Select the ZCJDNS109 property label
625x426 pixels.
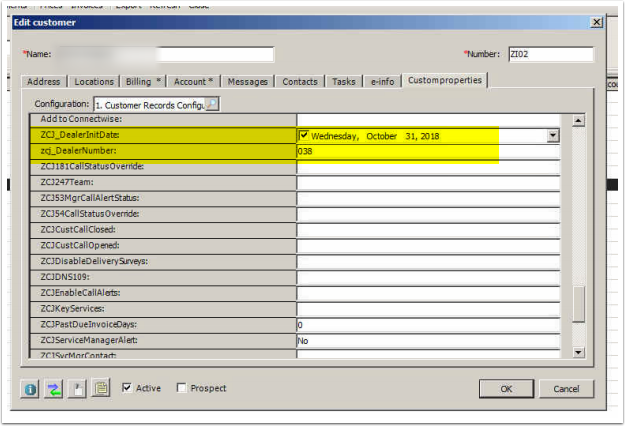coord(65,277)
